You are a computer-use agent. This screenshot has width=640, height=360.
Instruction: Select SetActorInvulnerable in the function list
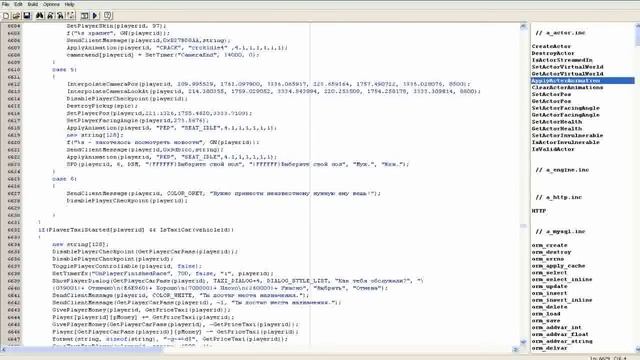coord(567,136)
